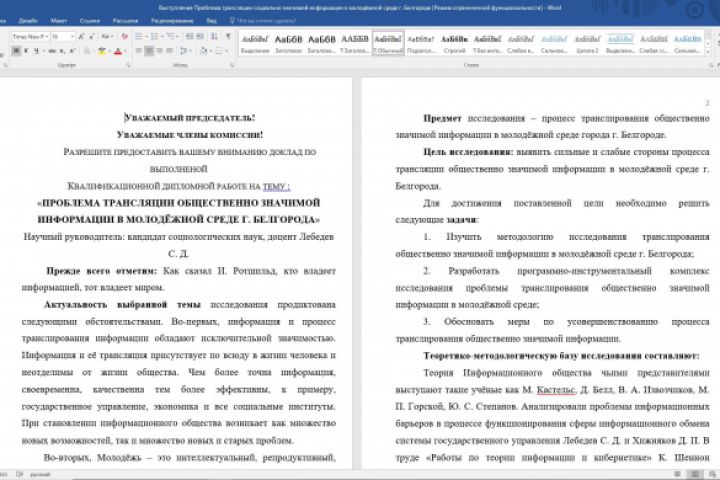The height and width of the screenshot is (480, 720).
Task: Apply yellow text highlight color
Action: click(x=101, y=51)
